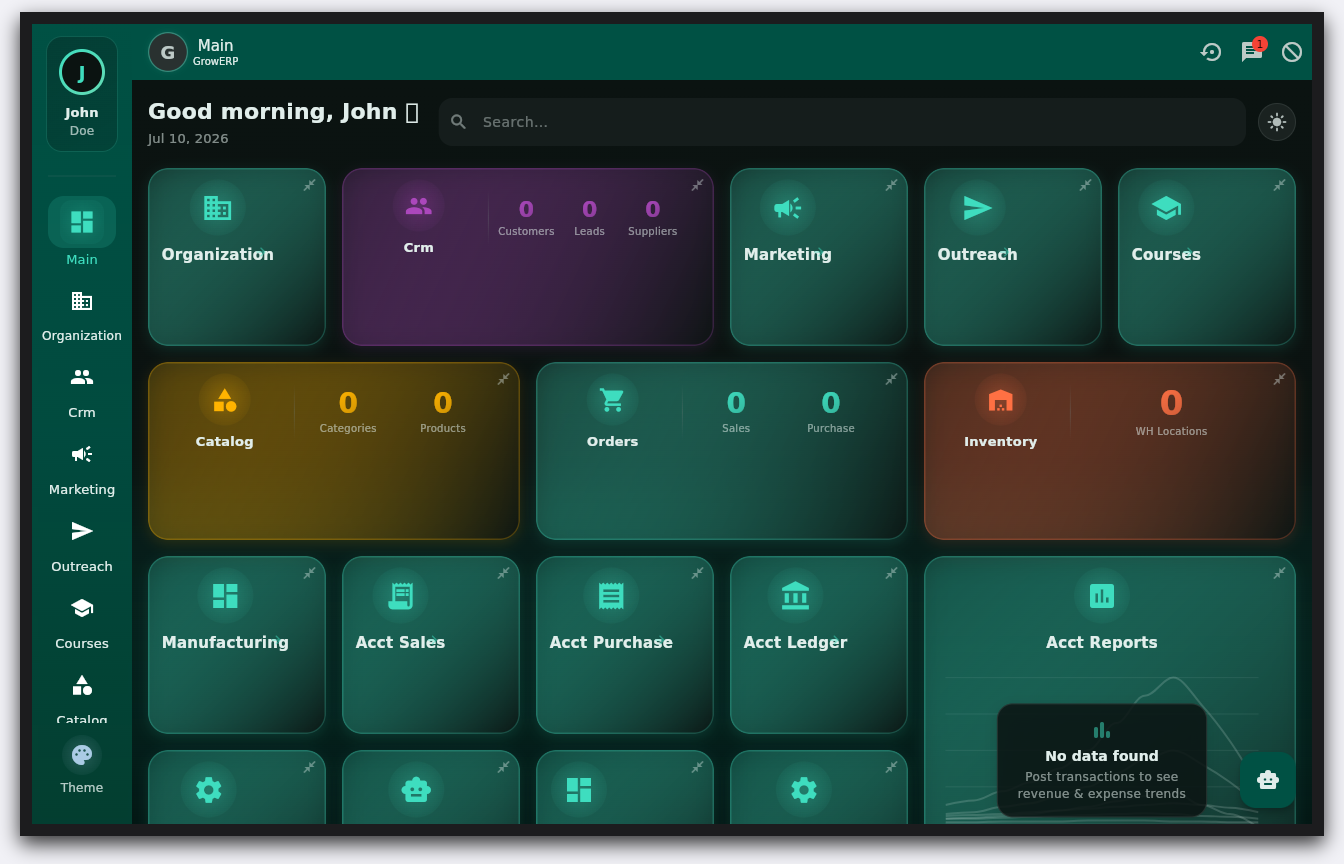Viewport: 1344px width, 864px height.
Task: Open the Acct Sales tile's receipt icon
Action: pos(401,596)
